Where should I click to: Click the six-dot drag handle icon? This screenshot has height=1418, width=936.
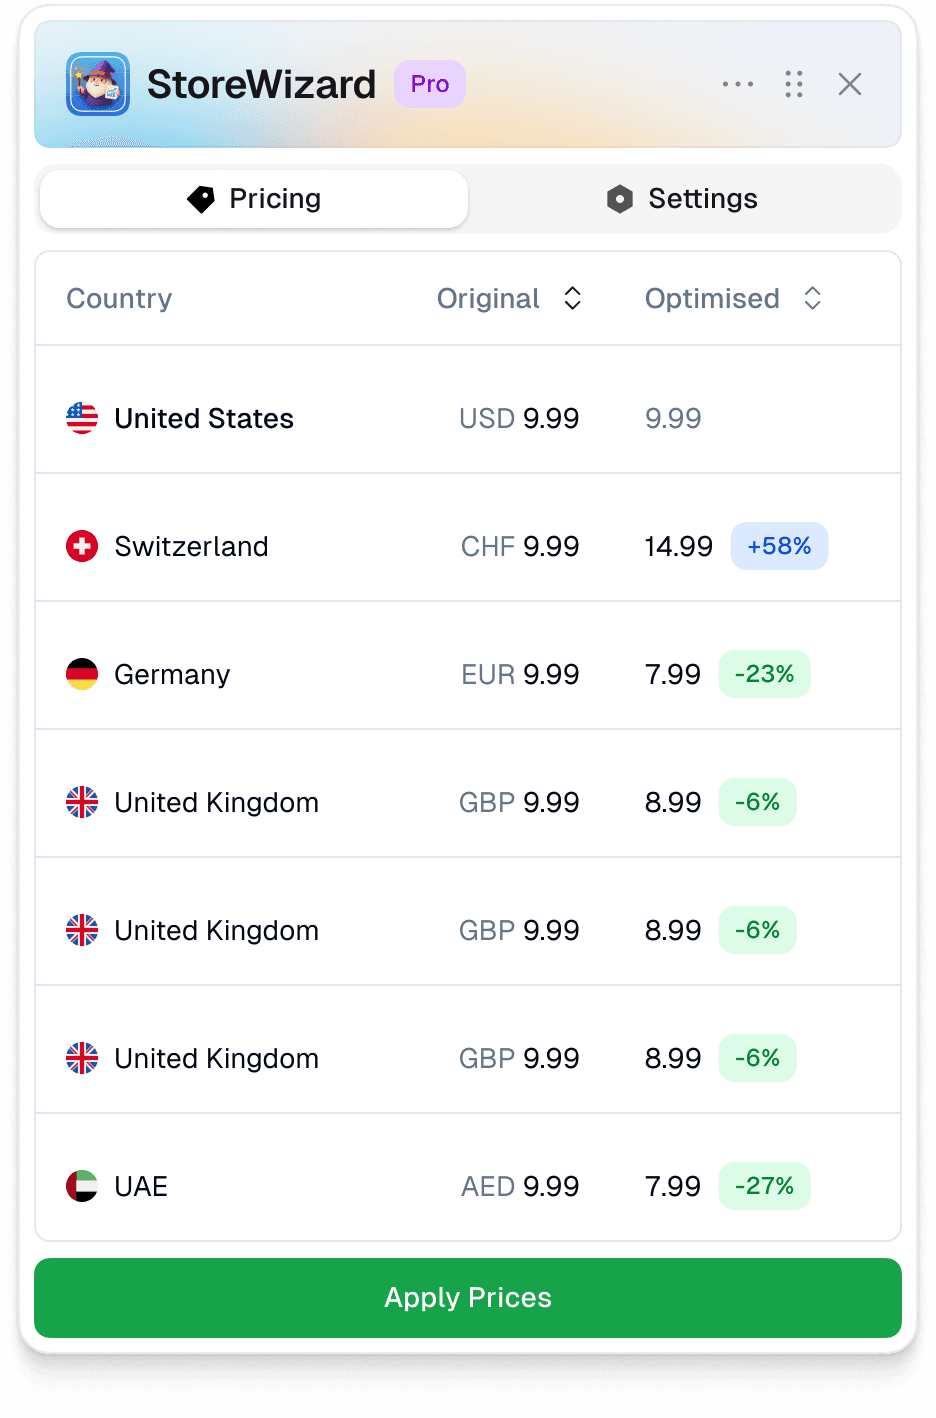pyautogui.click(x=794, y=84)
